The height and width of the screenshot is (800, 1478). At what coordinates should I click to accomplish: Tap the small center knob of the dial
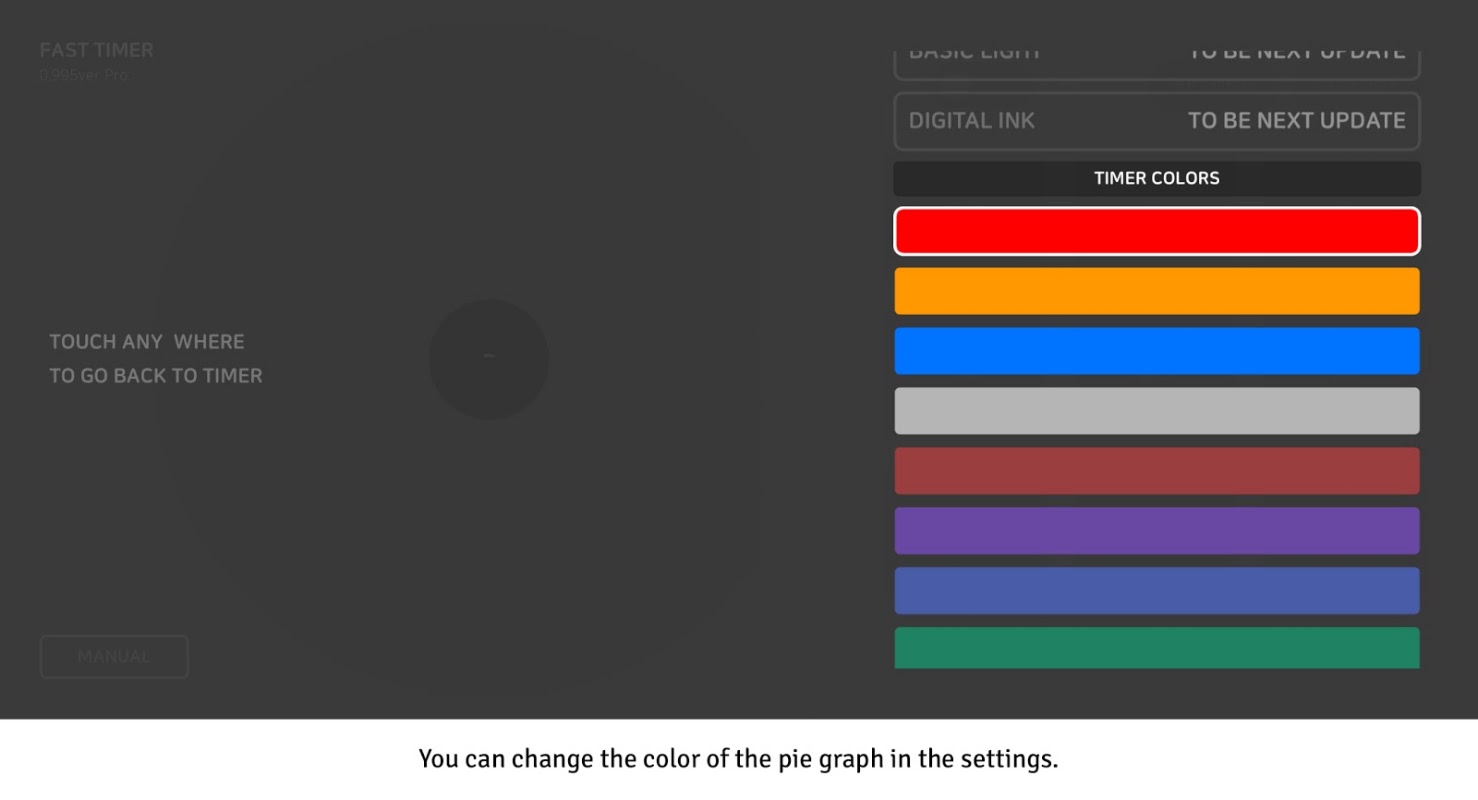click(x=489, y=359)
